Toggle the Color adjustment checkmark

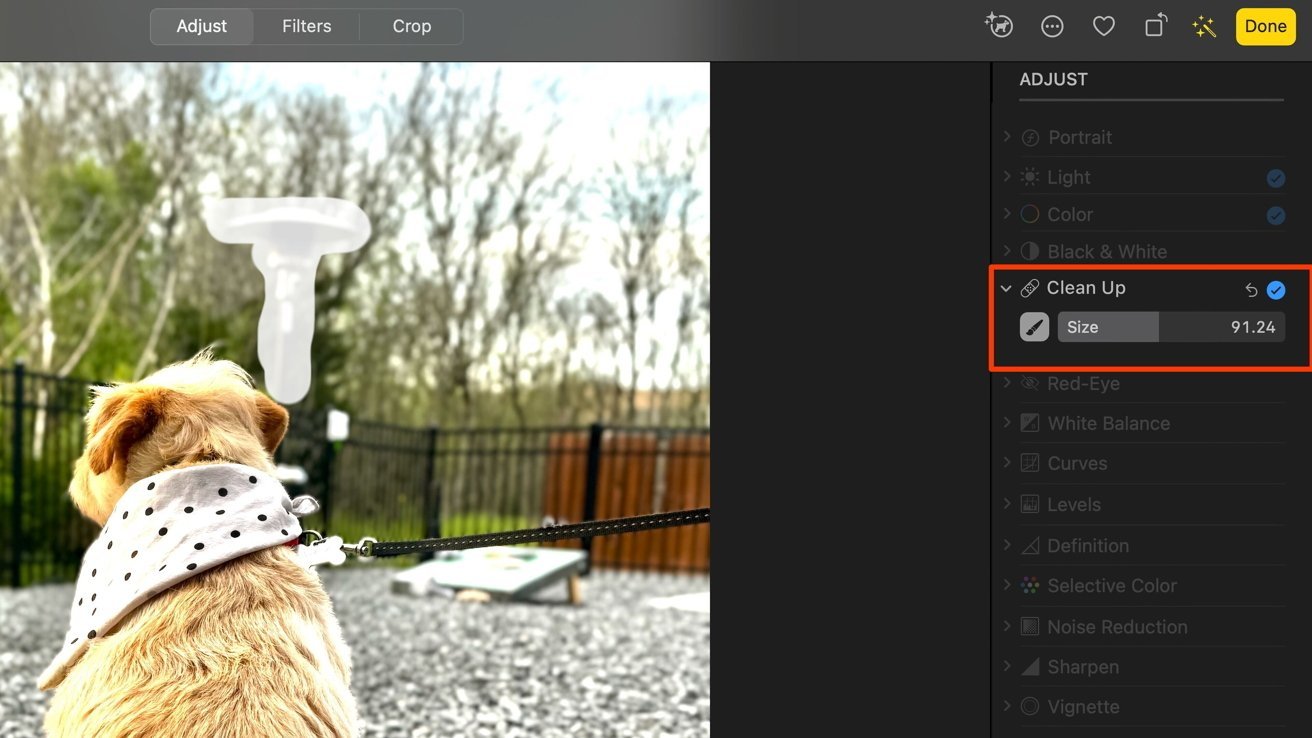[1275, 215]
